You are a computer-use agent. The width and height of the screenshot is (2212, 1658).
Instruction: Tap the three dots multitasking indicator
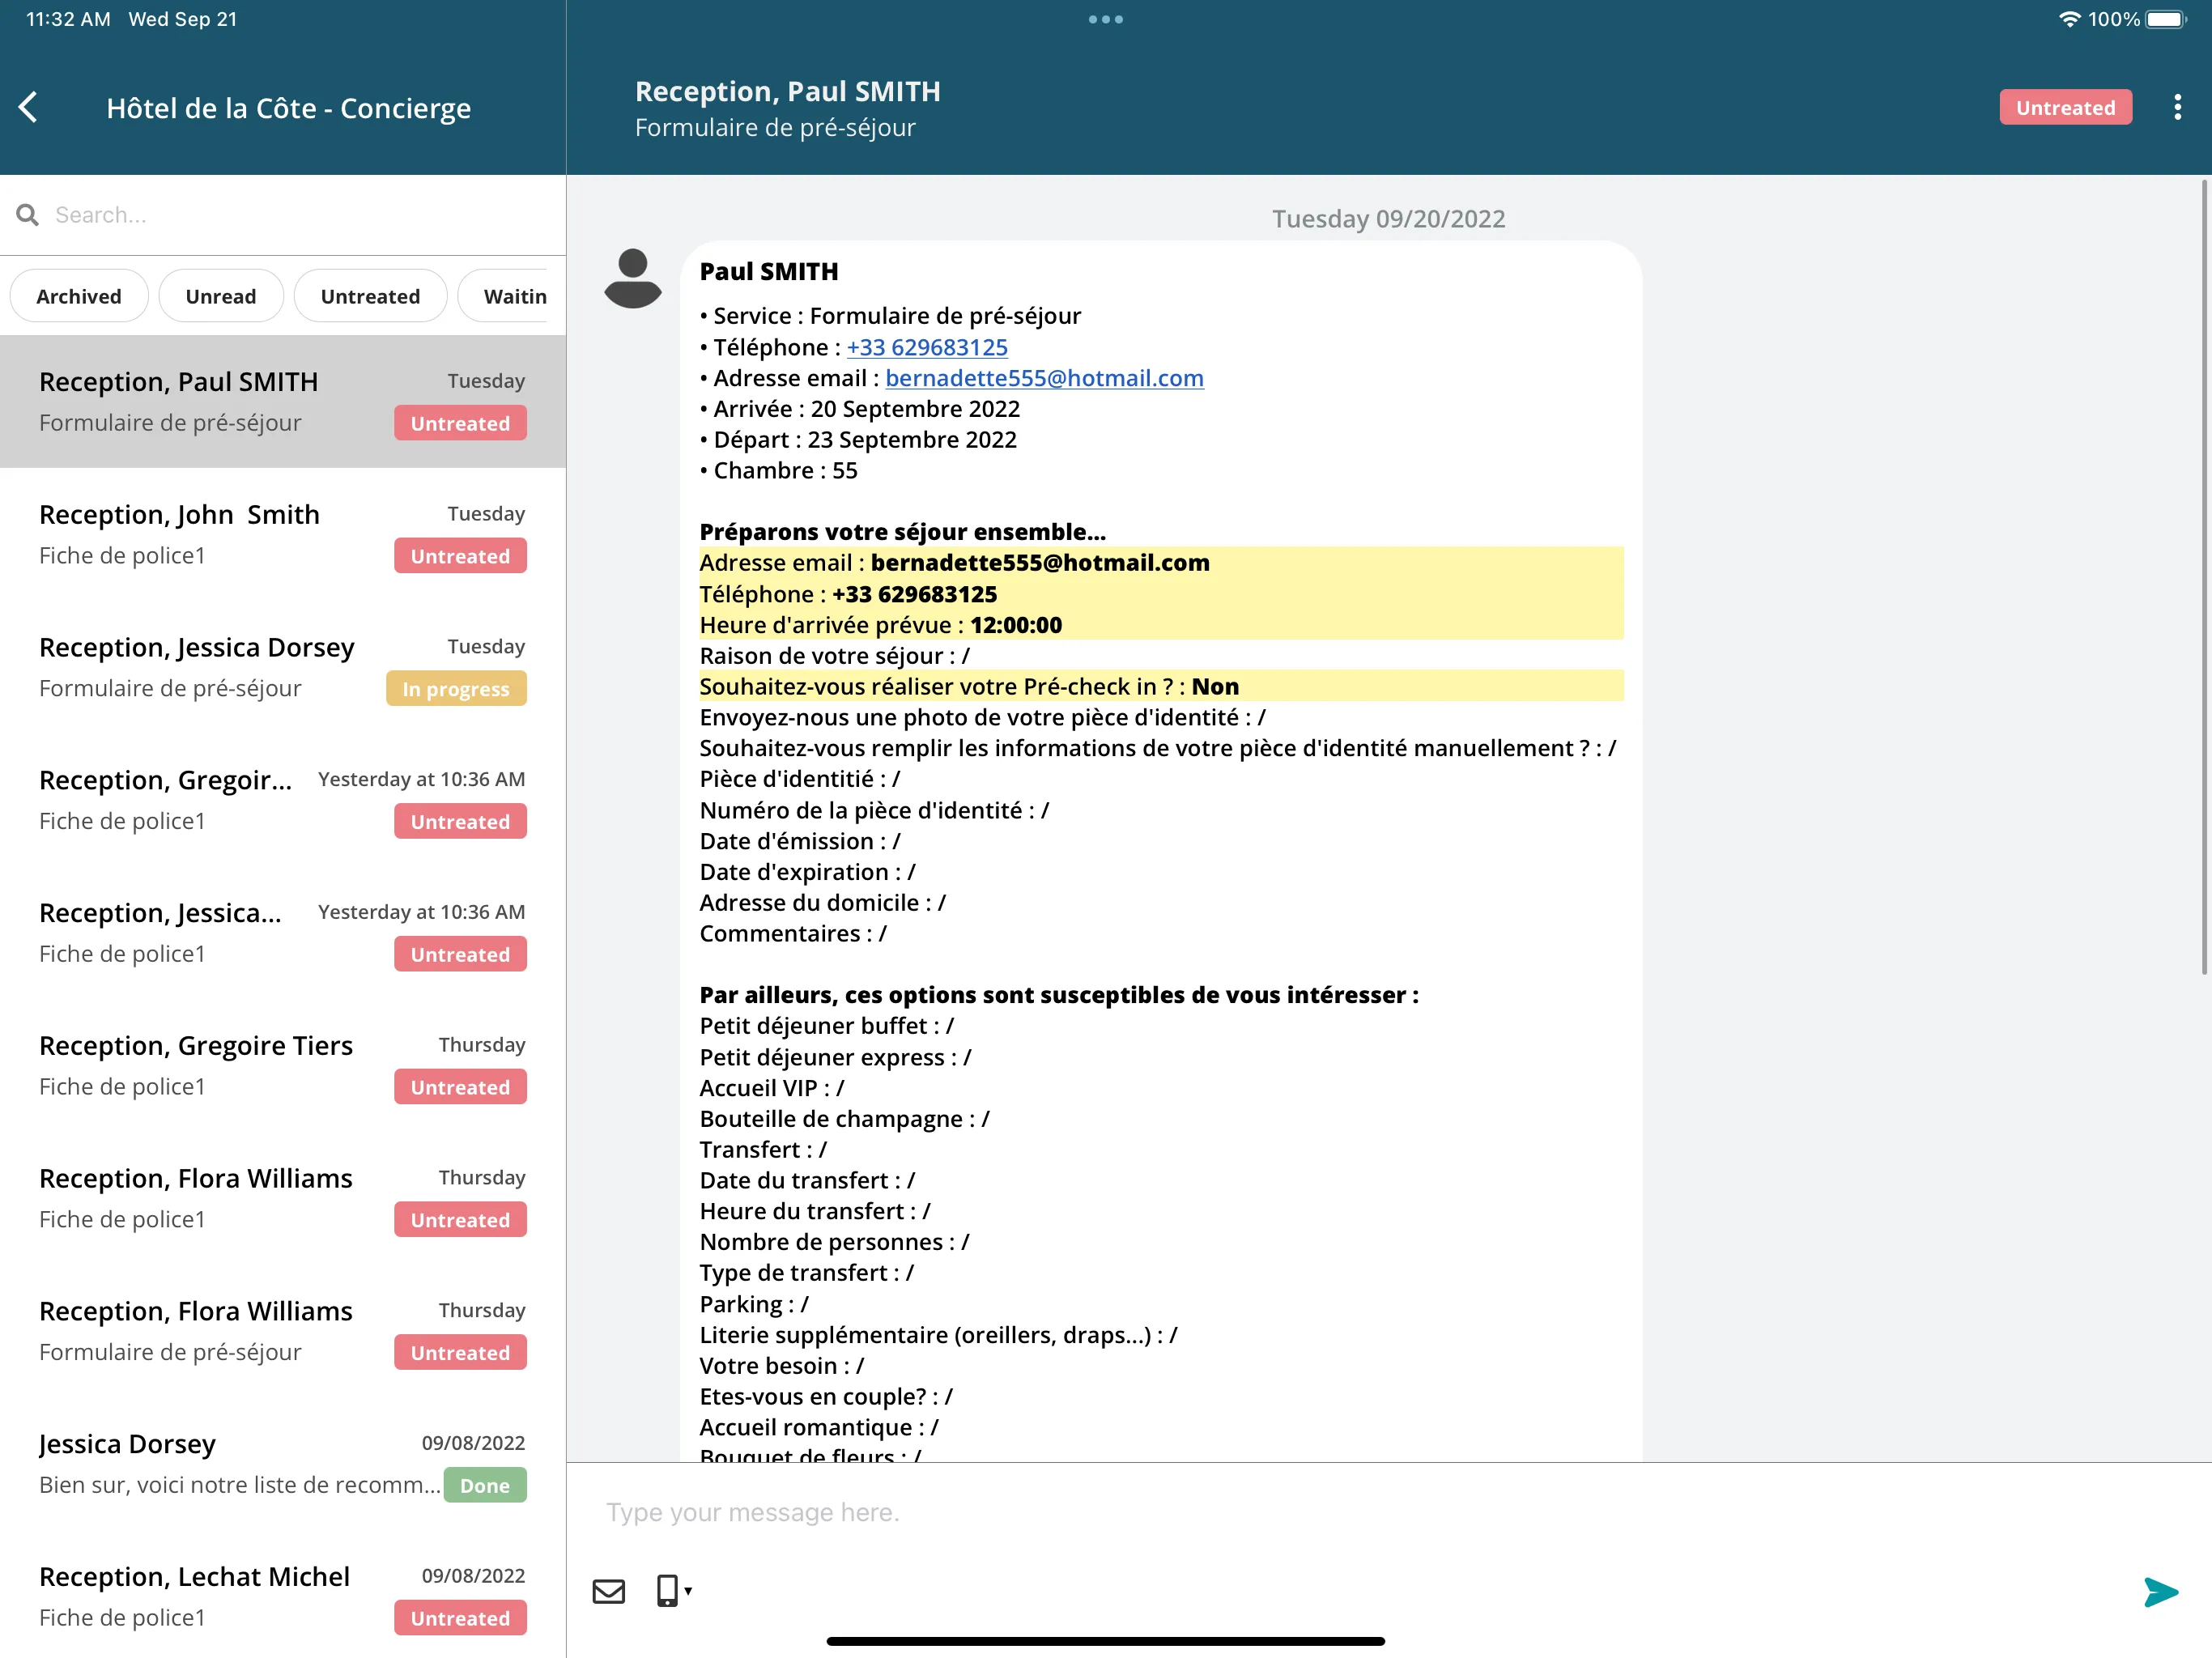tap(1105, 19)
